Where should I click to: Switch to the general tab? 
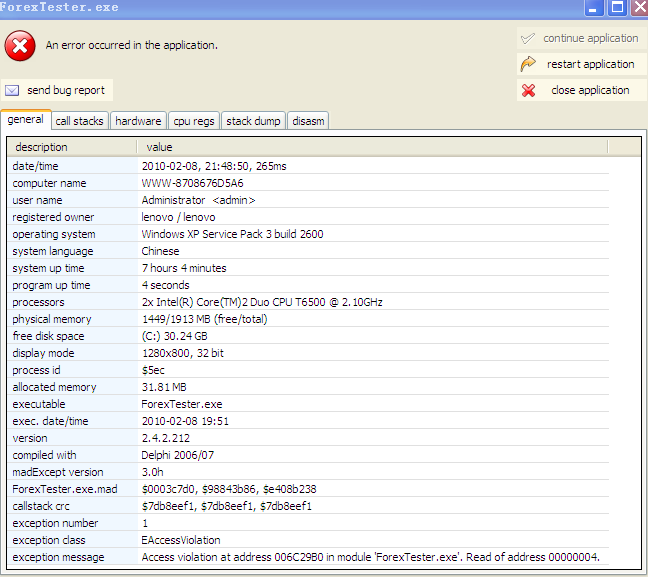pos(26,119)
